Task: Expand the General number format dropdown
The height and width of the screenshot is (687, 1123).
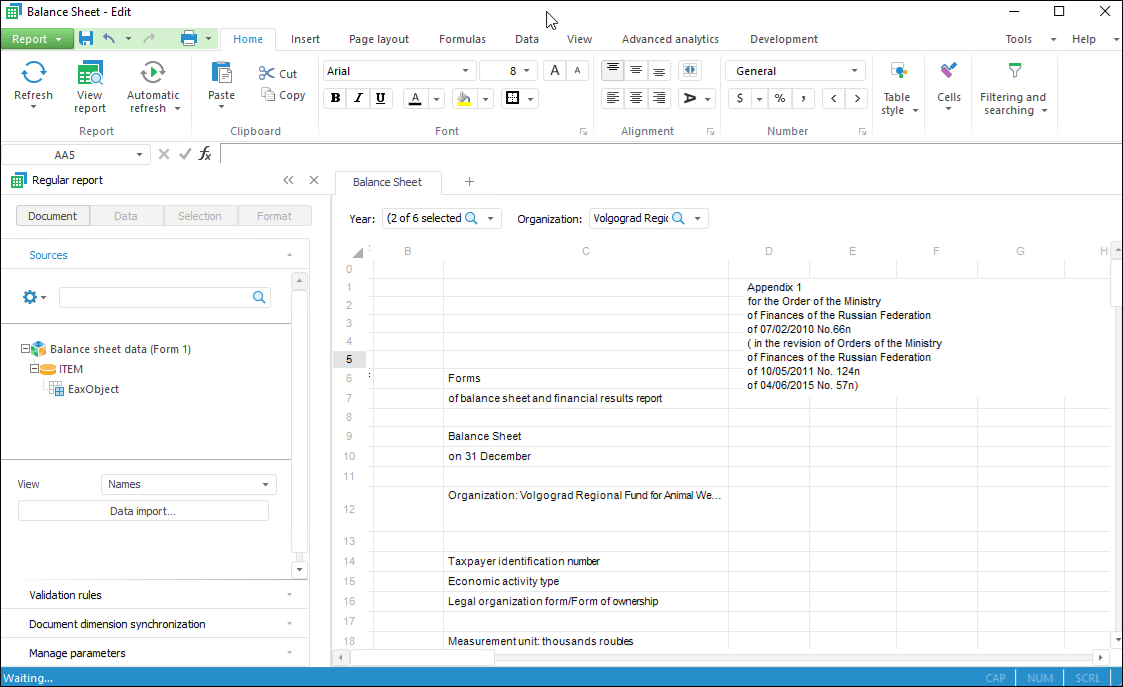Action: tap(854, 71)
